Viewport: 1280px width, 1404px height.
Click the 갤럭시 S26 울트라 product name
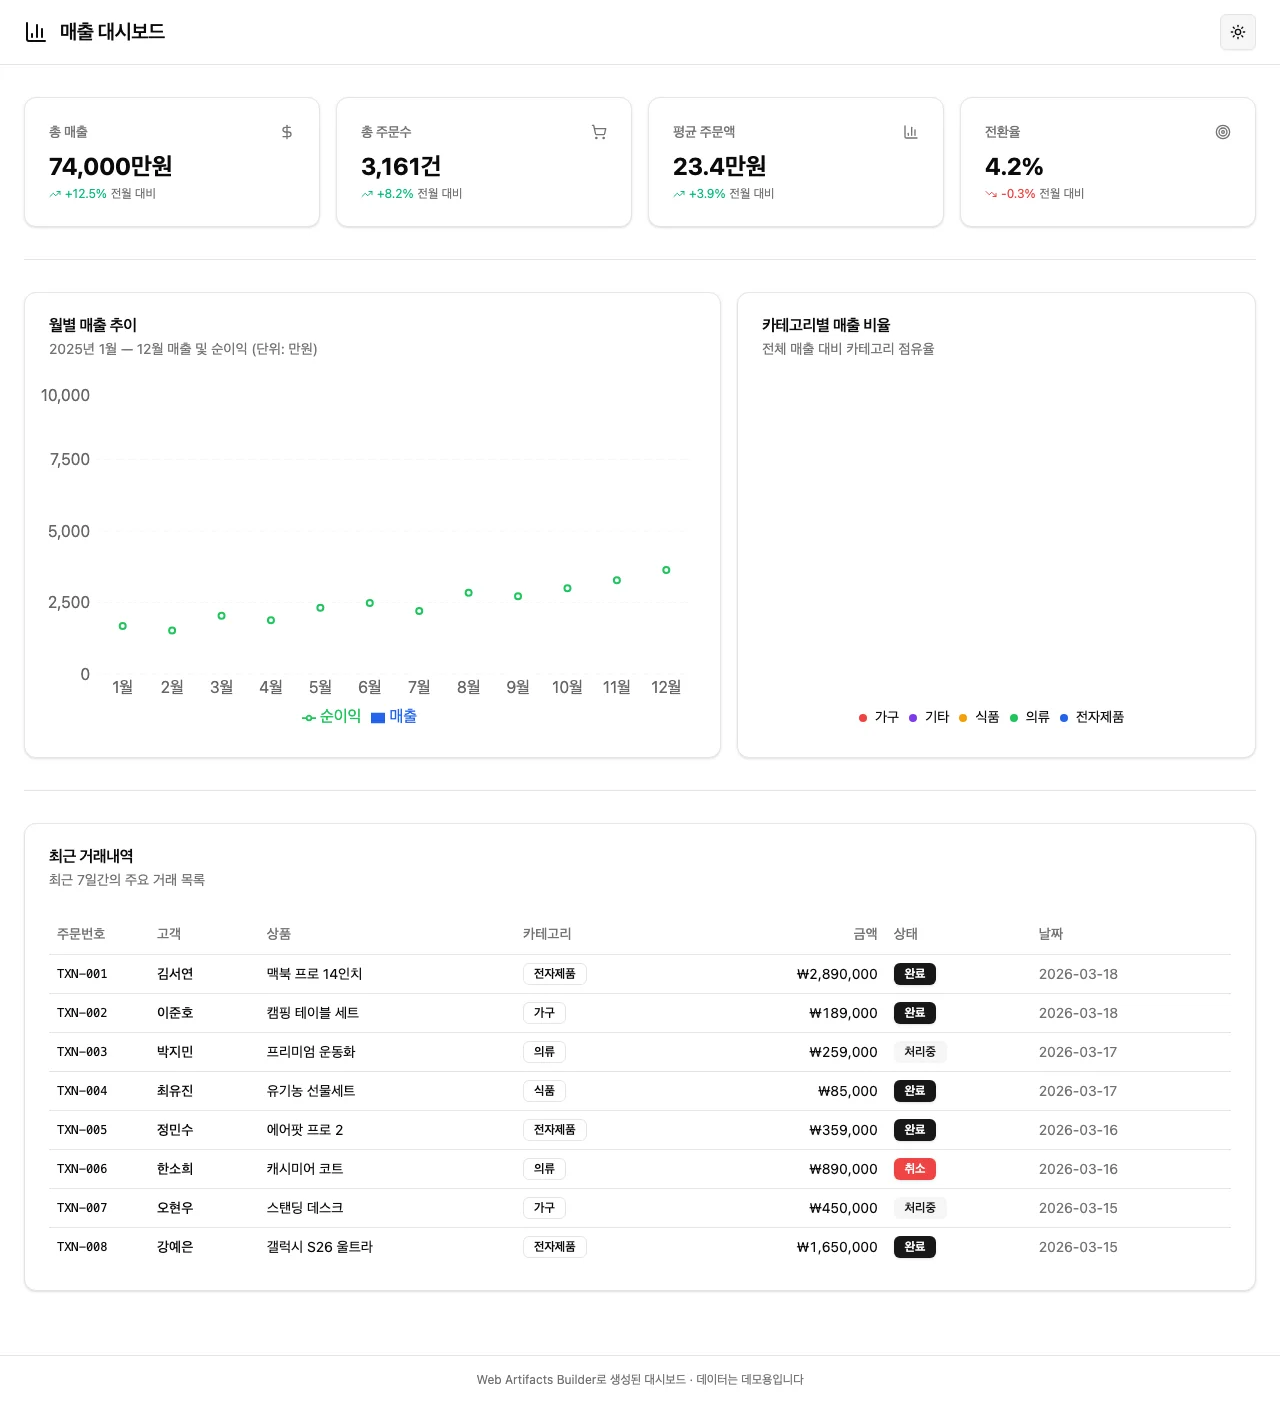click(319, 1247)
